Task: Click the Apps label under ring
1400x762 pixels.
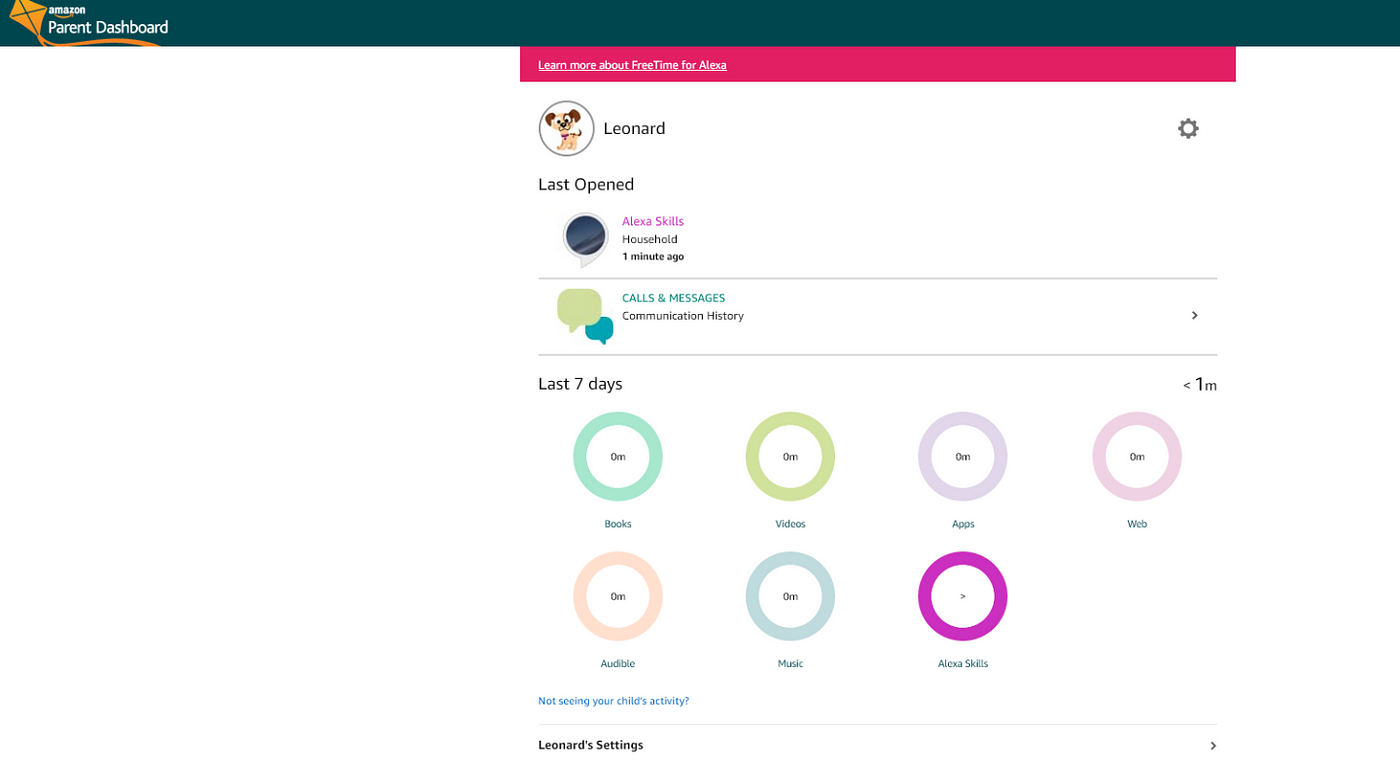Action: [963, 524]
